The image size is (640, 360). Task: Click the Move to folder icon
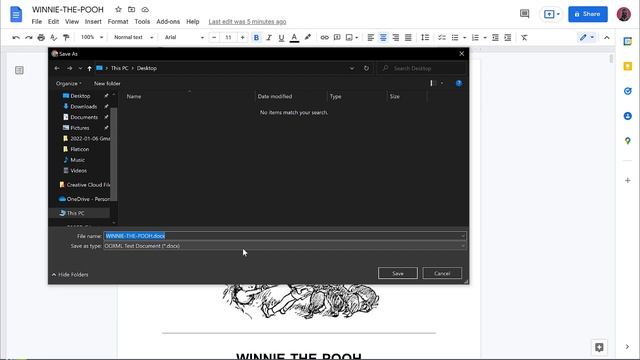point(131,9)
